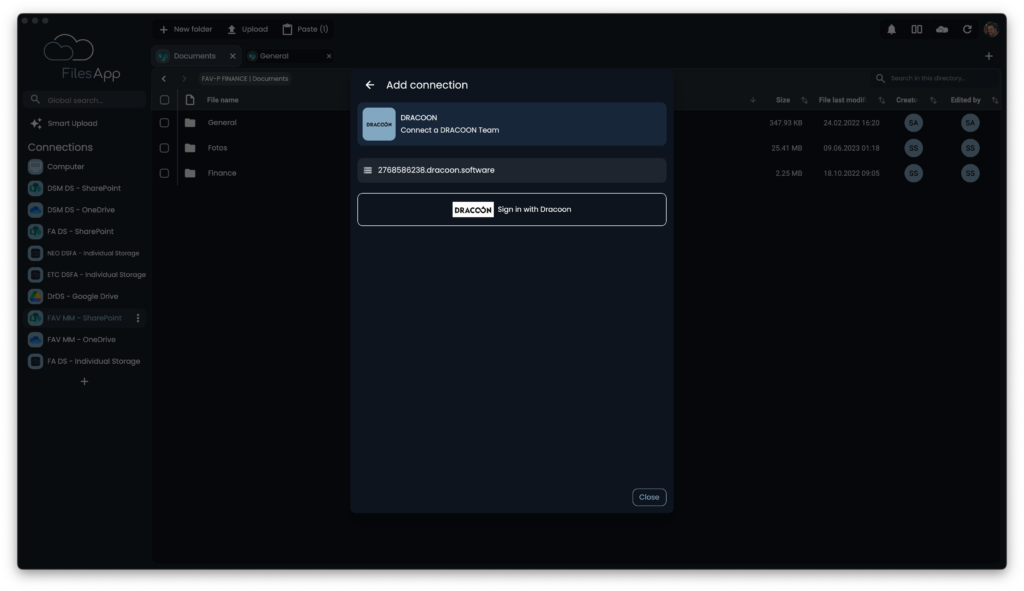
Task: Go back in the Add connection dialog
Action: pyautogui.click(x=370, y=85)
